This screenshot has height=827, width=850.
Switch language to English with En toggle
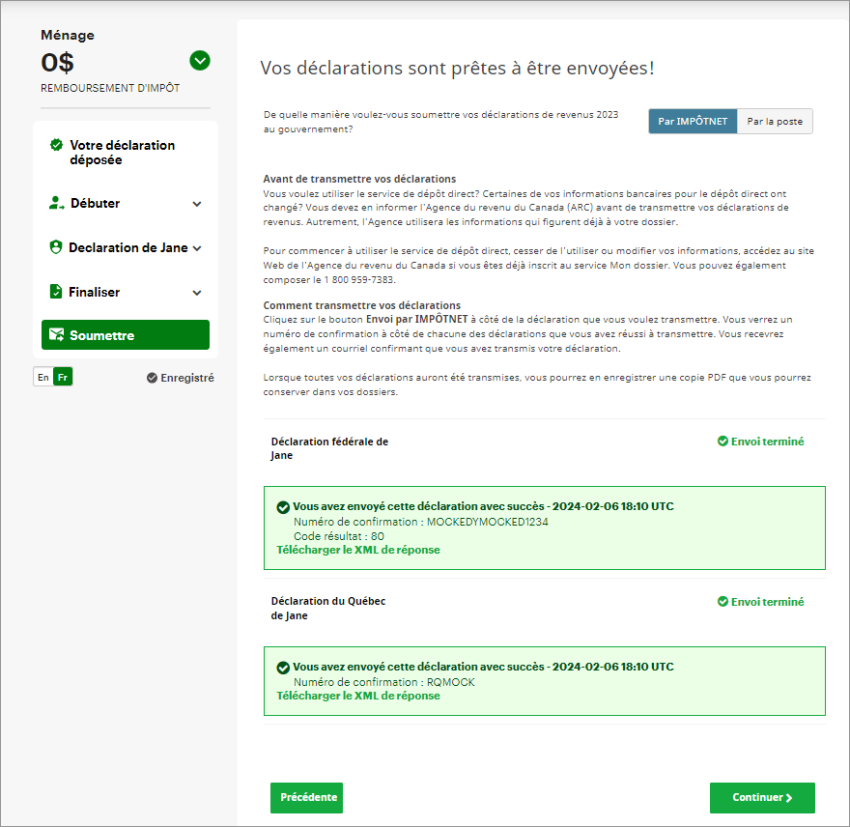pyautogui.click(x=42, y=377)
